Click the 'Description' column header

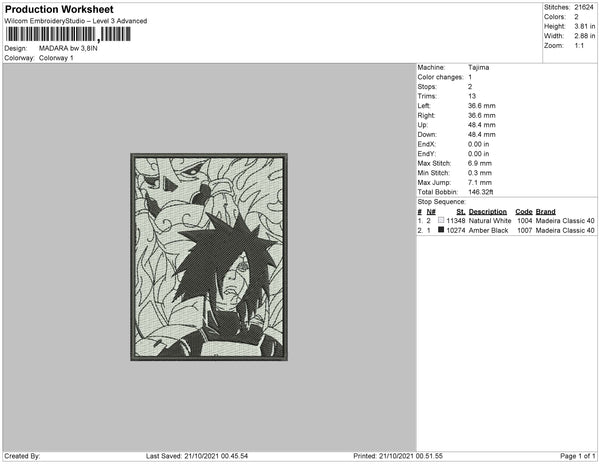488,212
